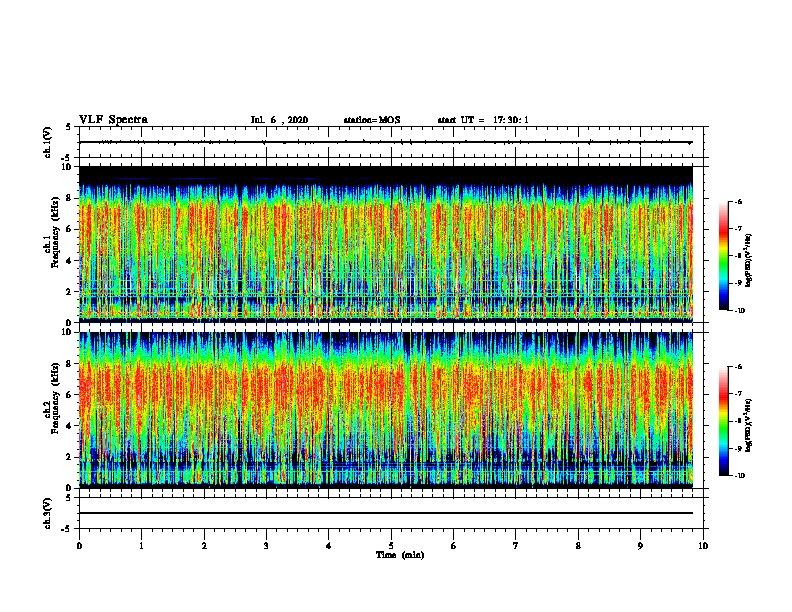The width and height of the screenshot is (792, 612).
Task: Click time axis tick label "4"
Action: point(329,545)
